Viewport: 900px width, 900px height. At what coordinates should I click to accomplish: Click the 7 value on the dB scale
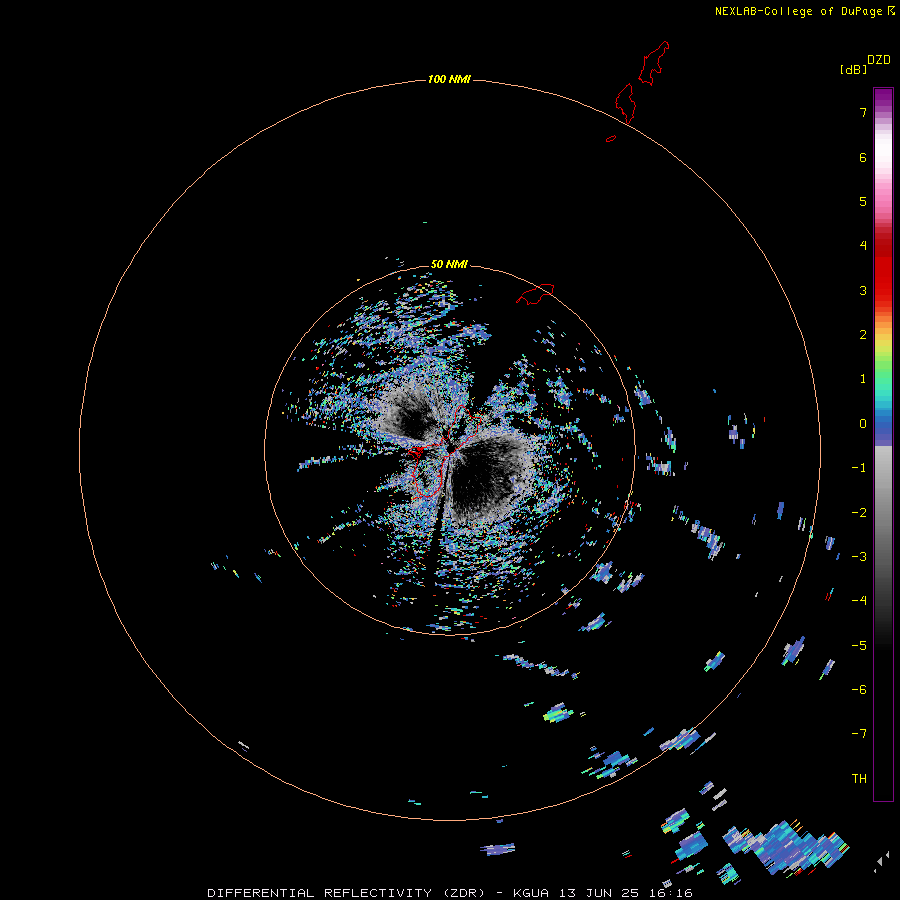(863, 113)
